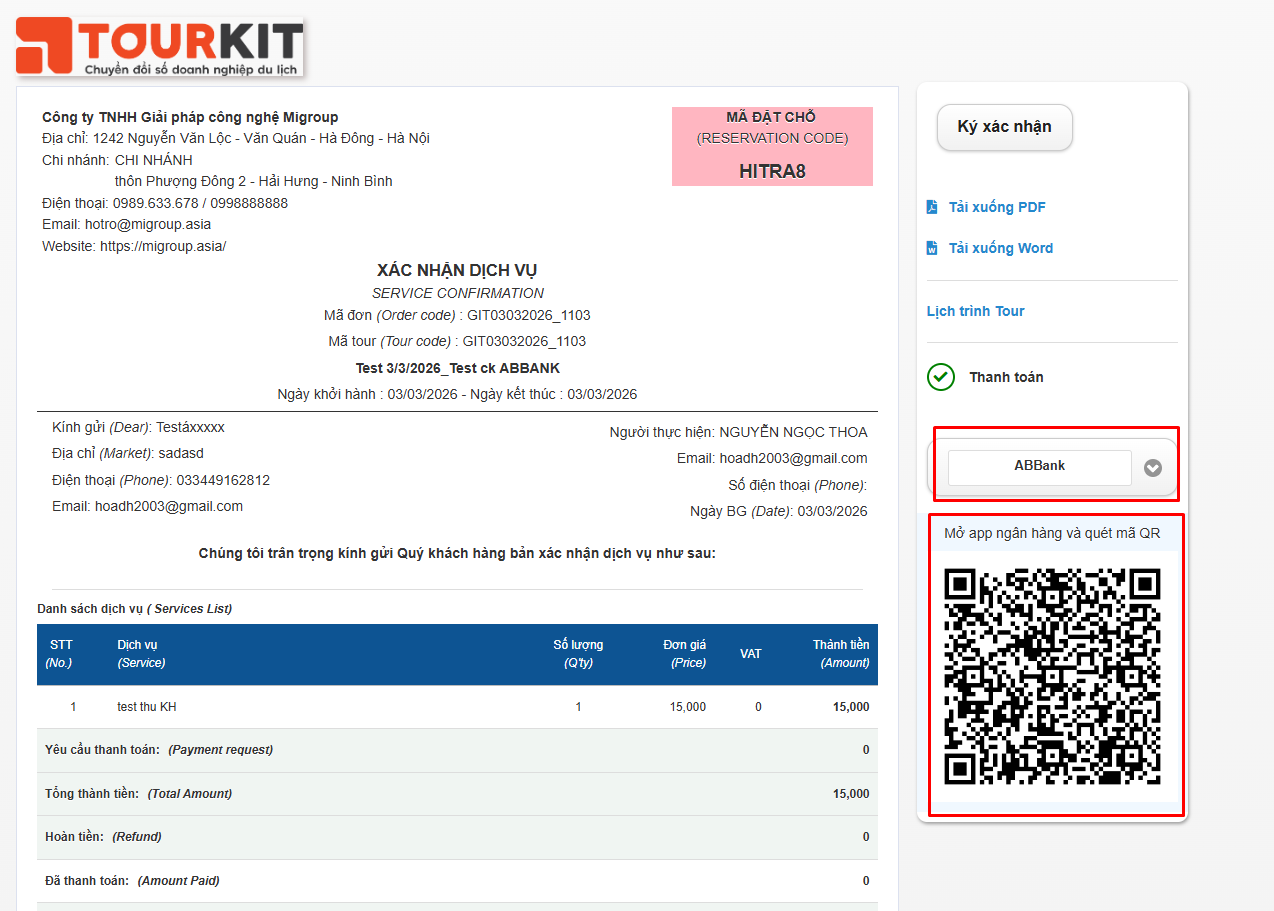
Task: Click the TOURKIT logo
Action: pos(160,46)
